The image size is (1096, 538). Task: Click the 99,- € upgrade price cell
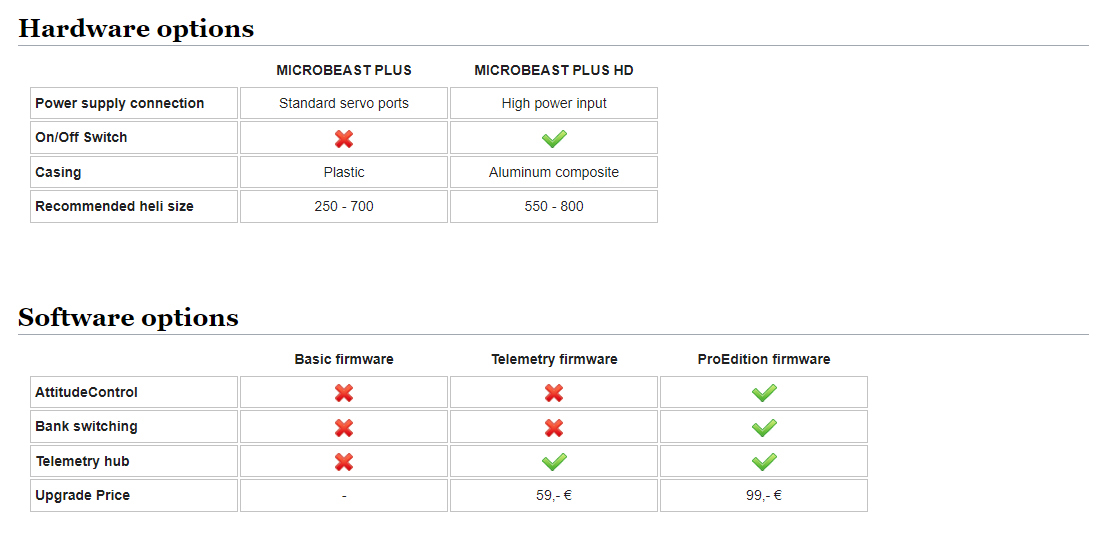pyautogui.click(x=764, y=495)
